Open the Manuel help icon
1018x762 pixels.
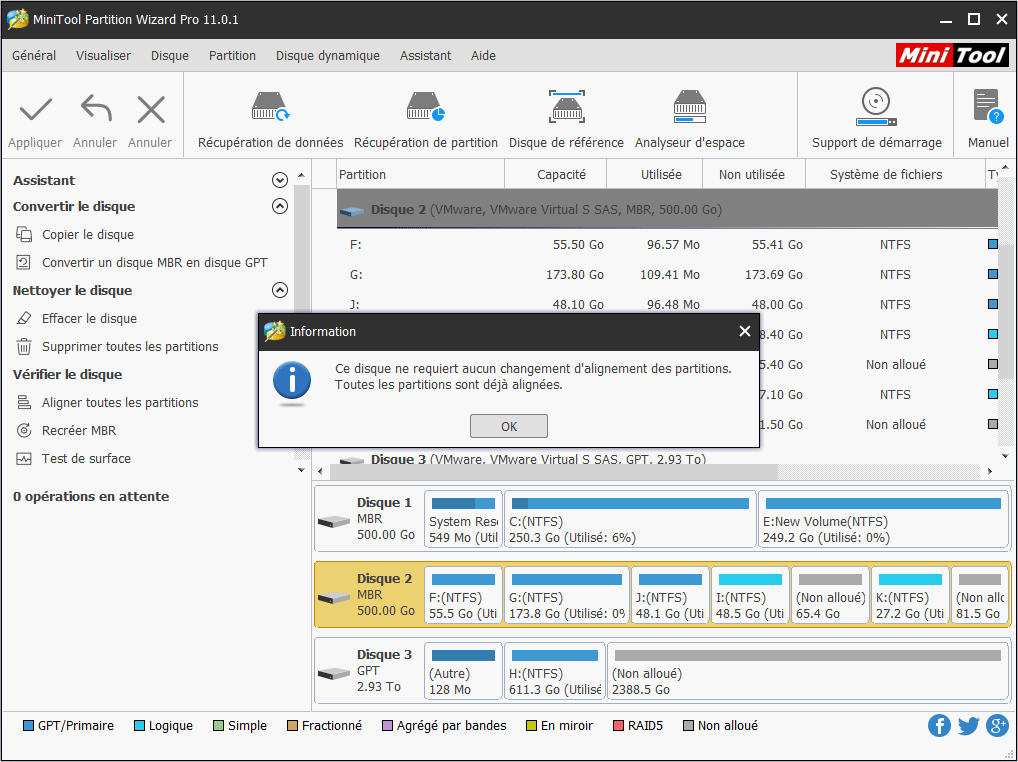pyautogui.click(x=987, y=107)
